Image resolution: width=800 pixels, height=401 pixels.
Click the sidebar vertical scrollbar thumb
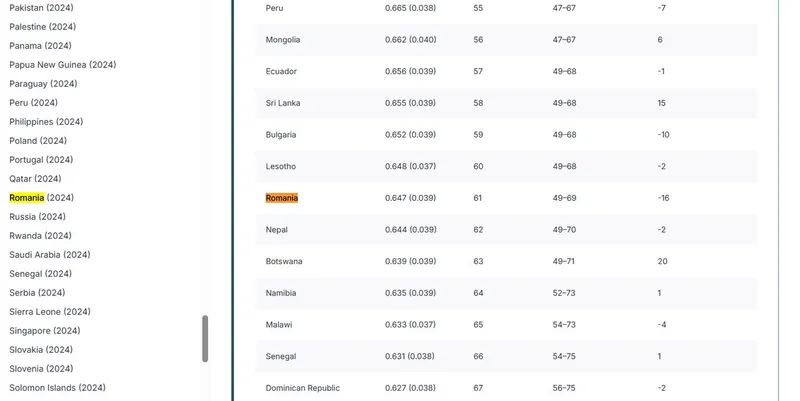(205, 339)
